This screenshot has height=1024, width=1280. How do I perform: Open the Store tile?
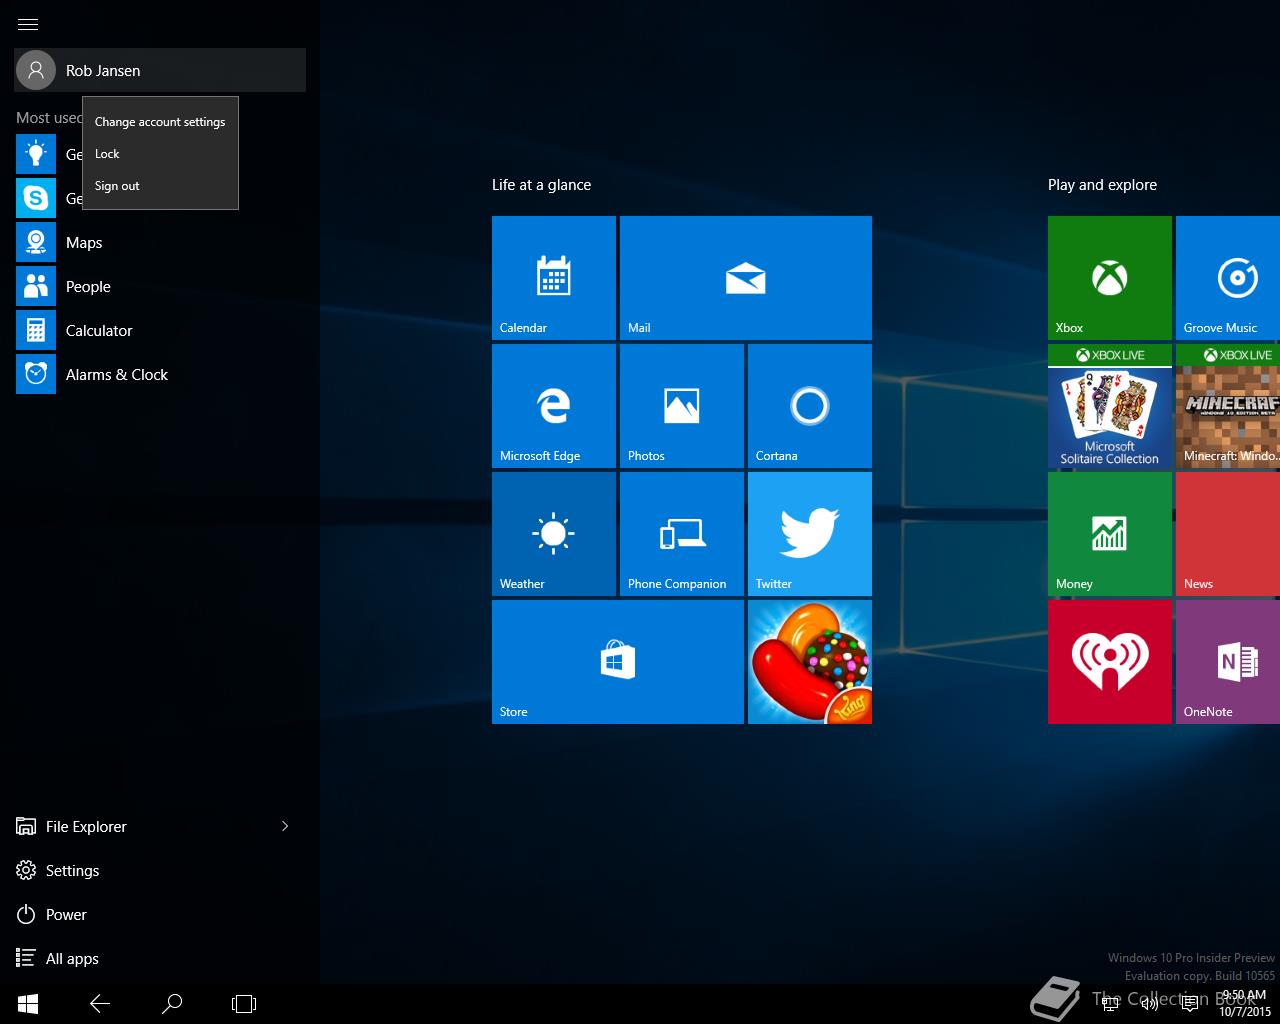click(618, 662)
